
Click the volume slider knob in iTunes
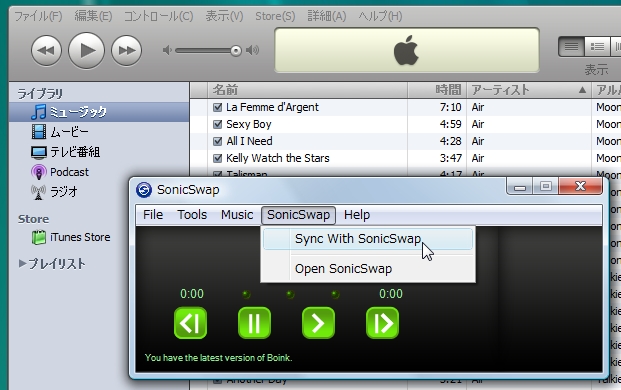[236, 51]
